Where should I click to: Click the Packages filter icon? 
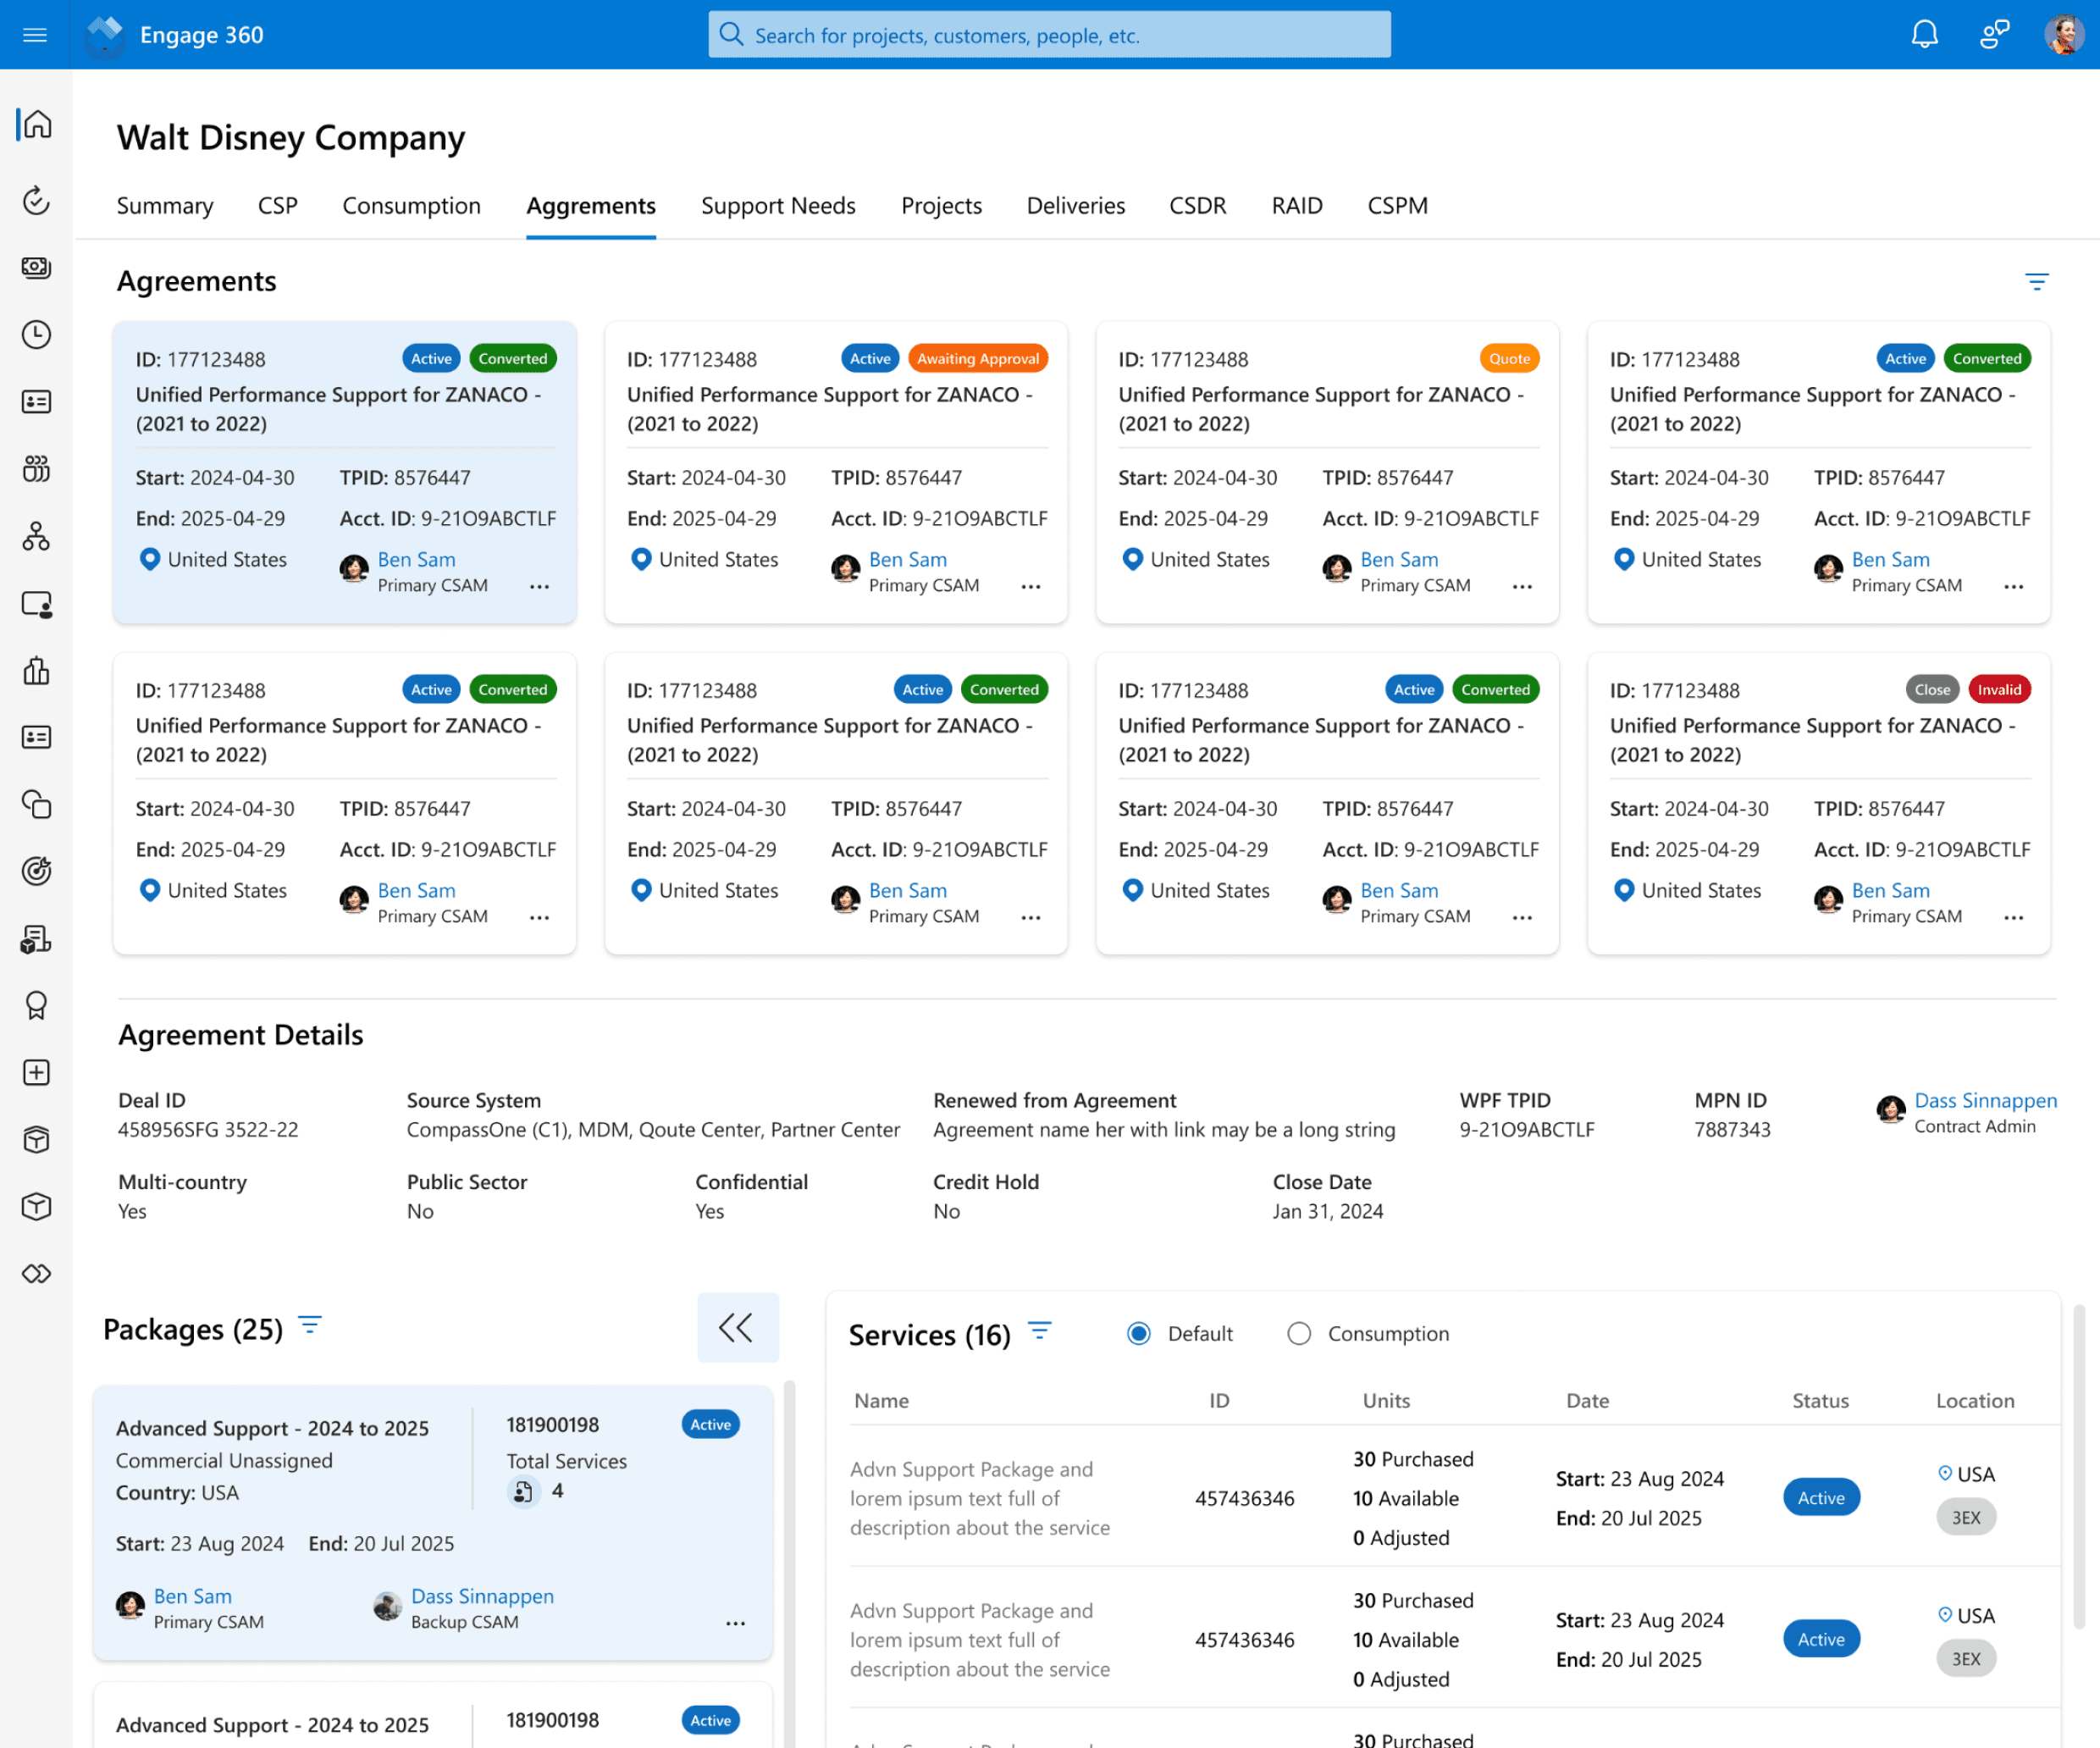pyautogui.click(x=310, y=1326)
